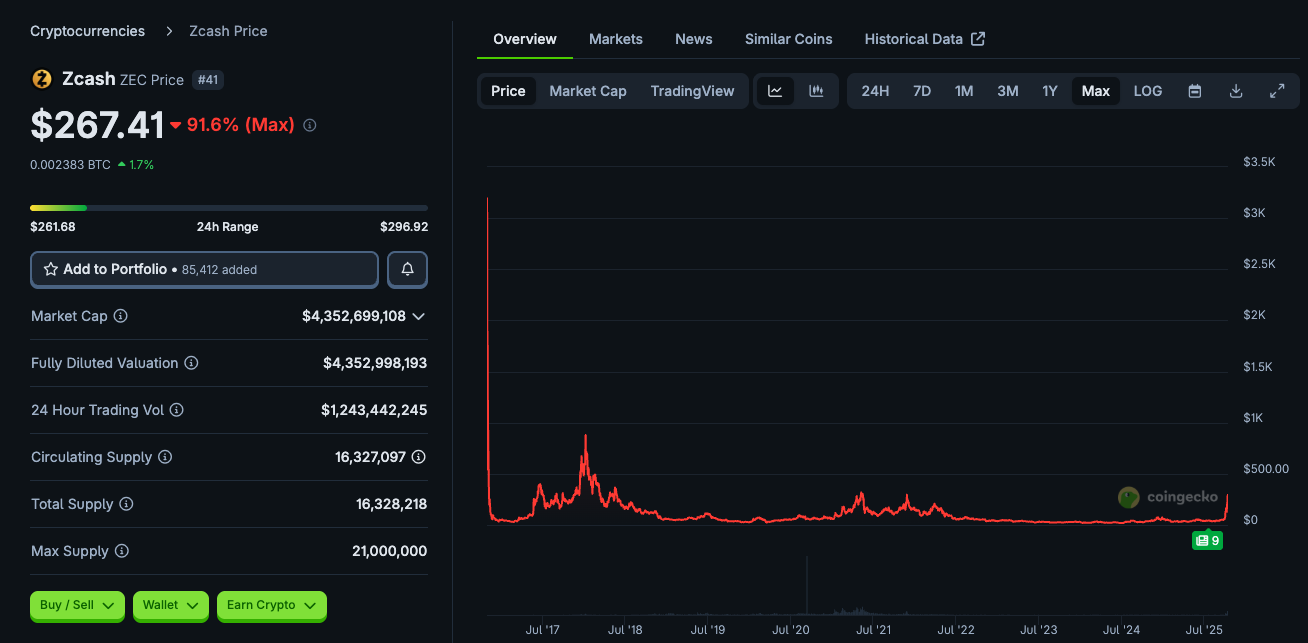Toggle the LOG scale on the chart

1147,91
